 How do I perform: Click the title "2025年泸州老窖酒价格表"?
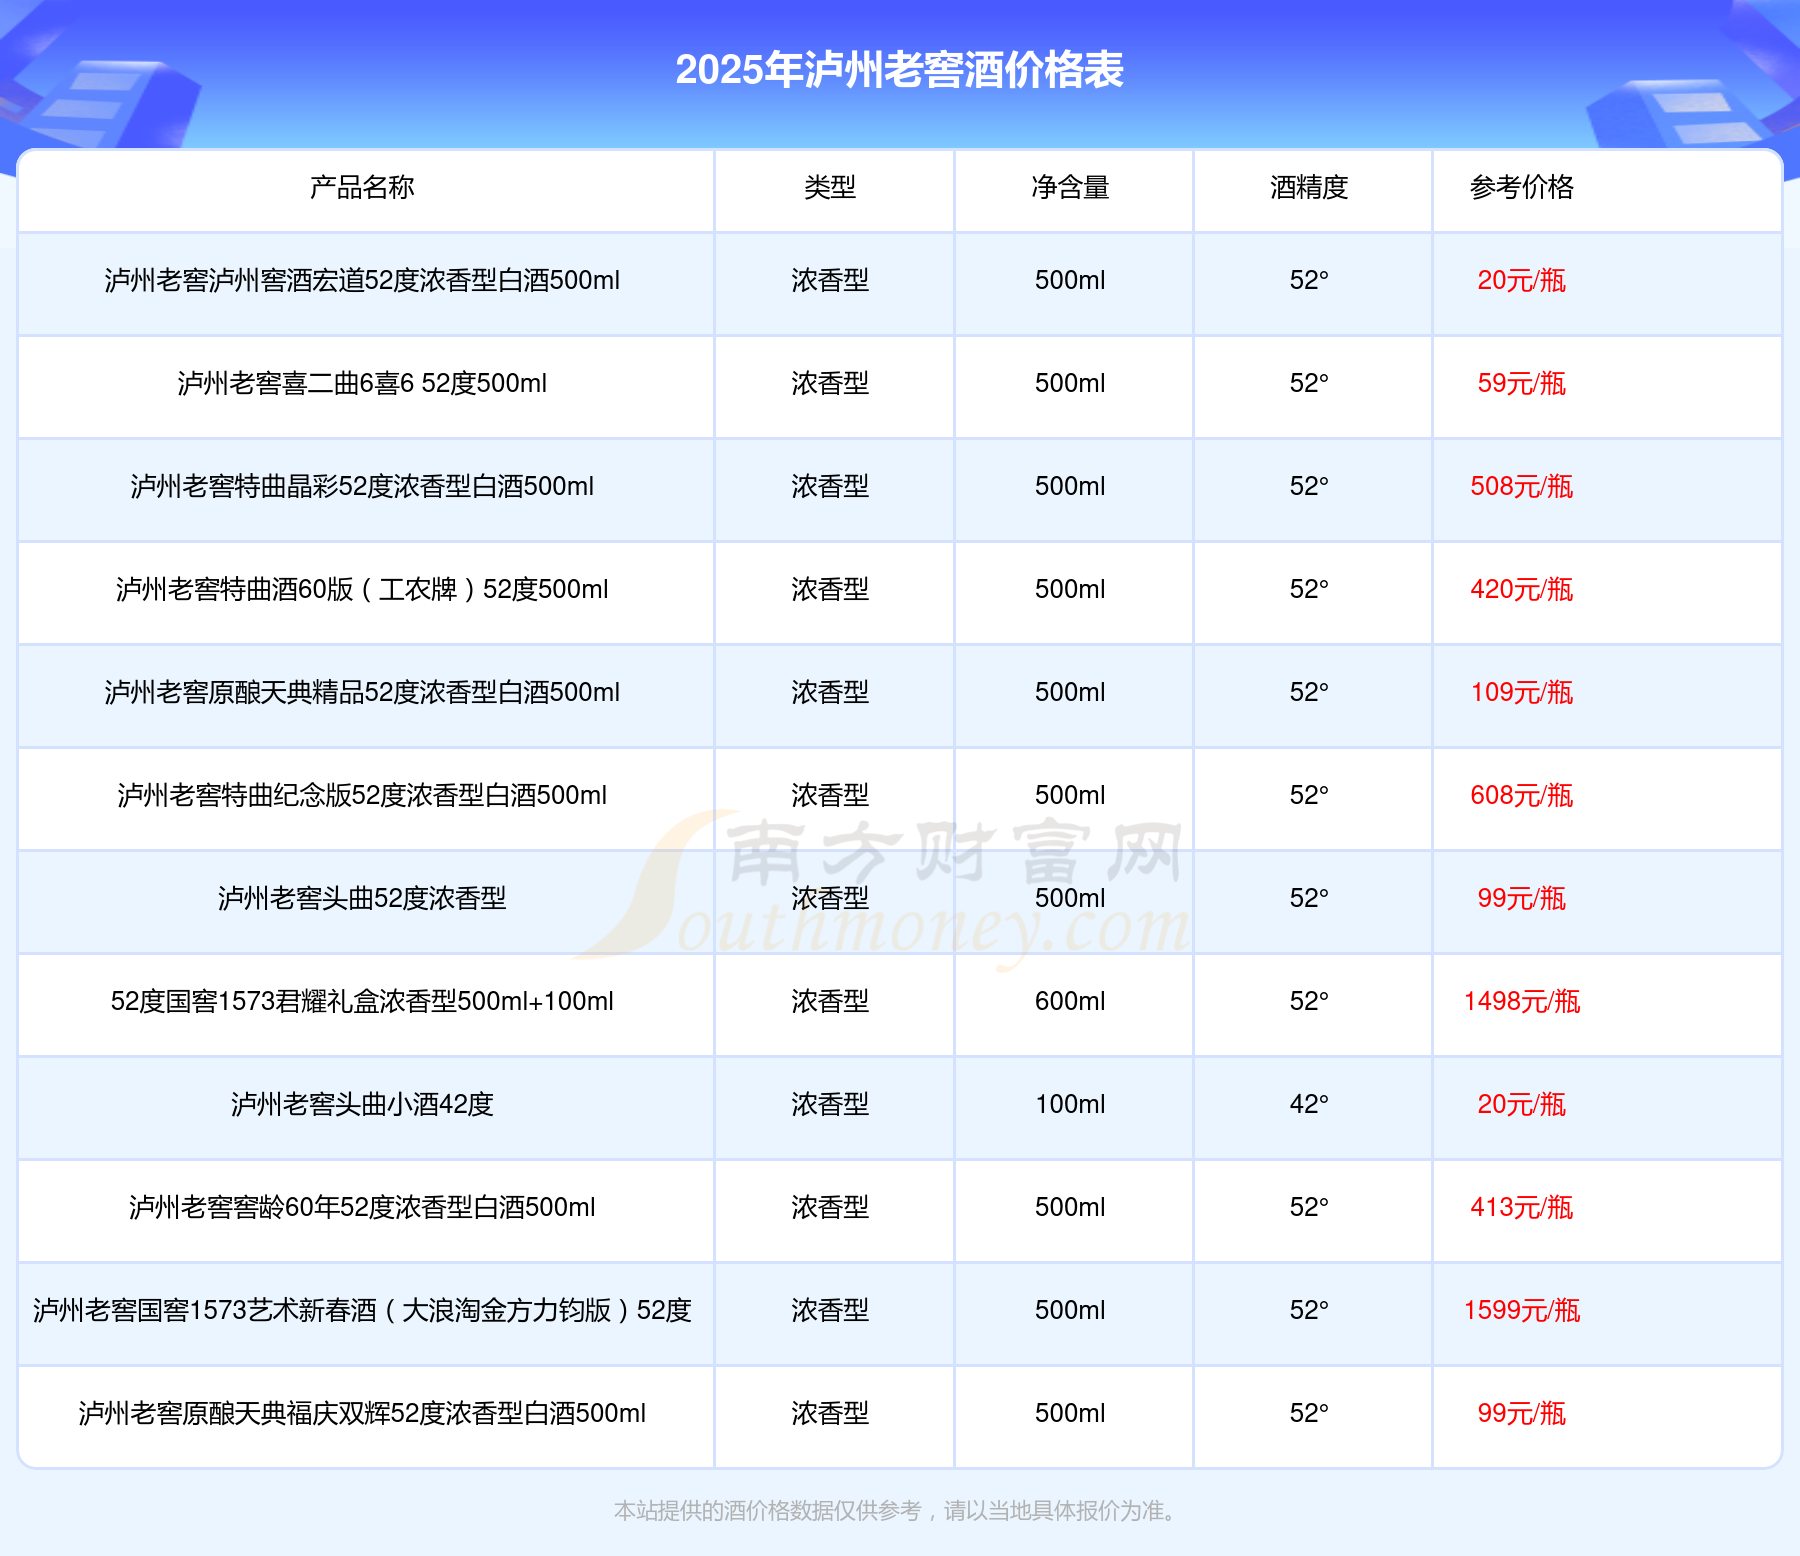tap(899, 70)
